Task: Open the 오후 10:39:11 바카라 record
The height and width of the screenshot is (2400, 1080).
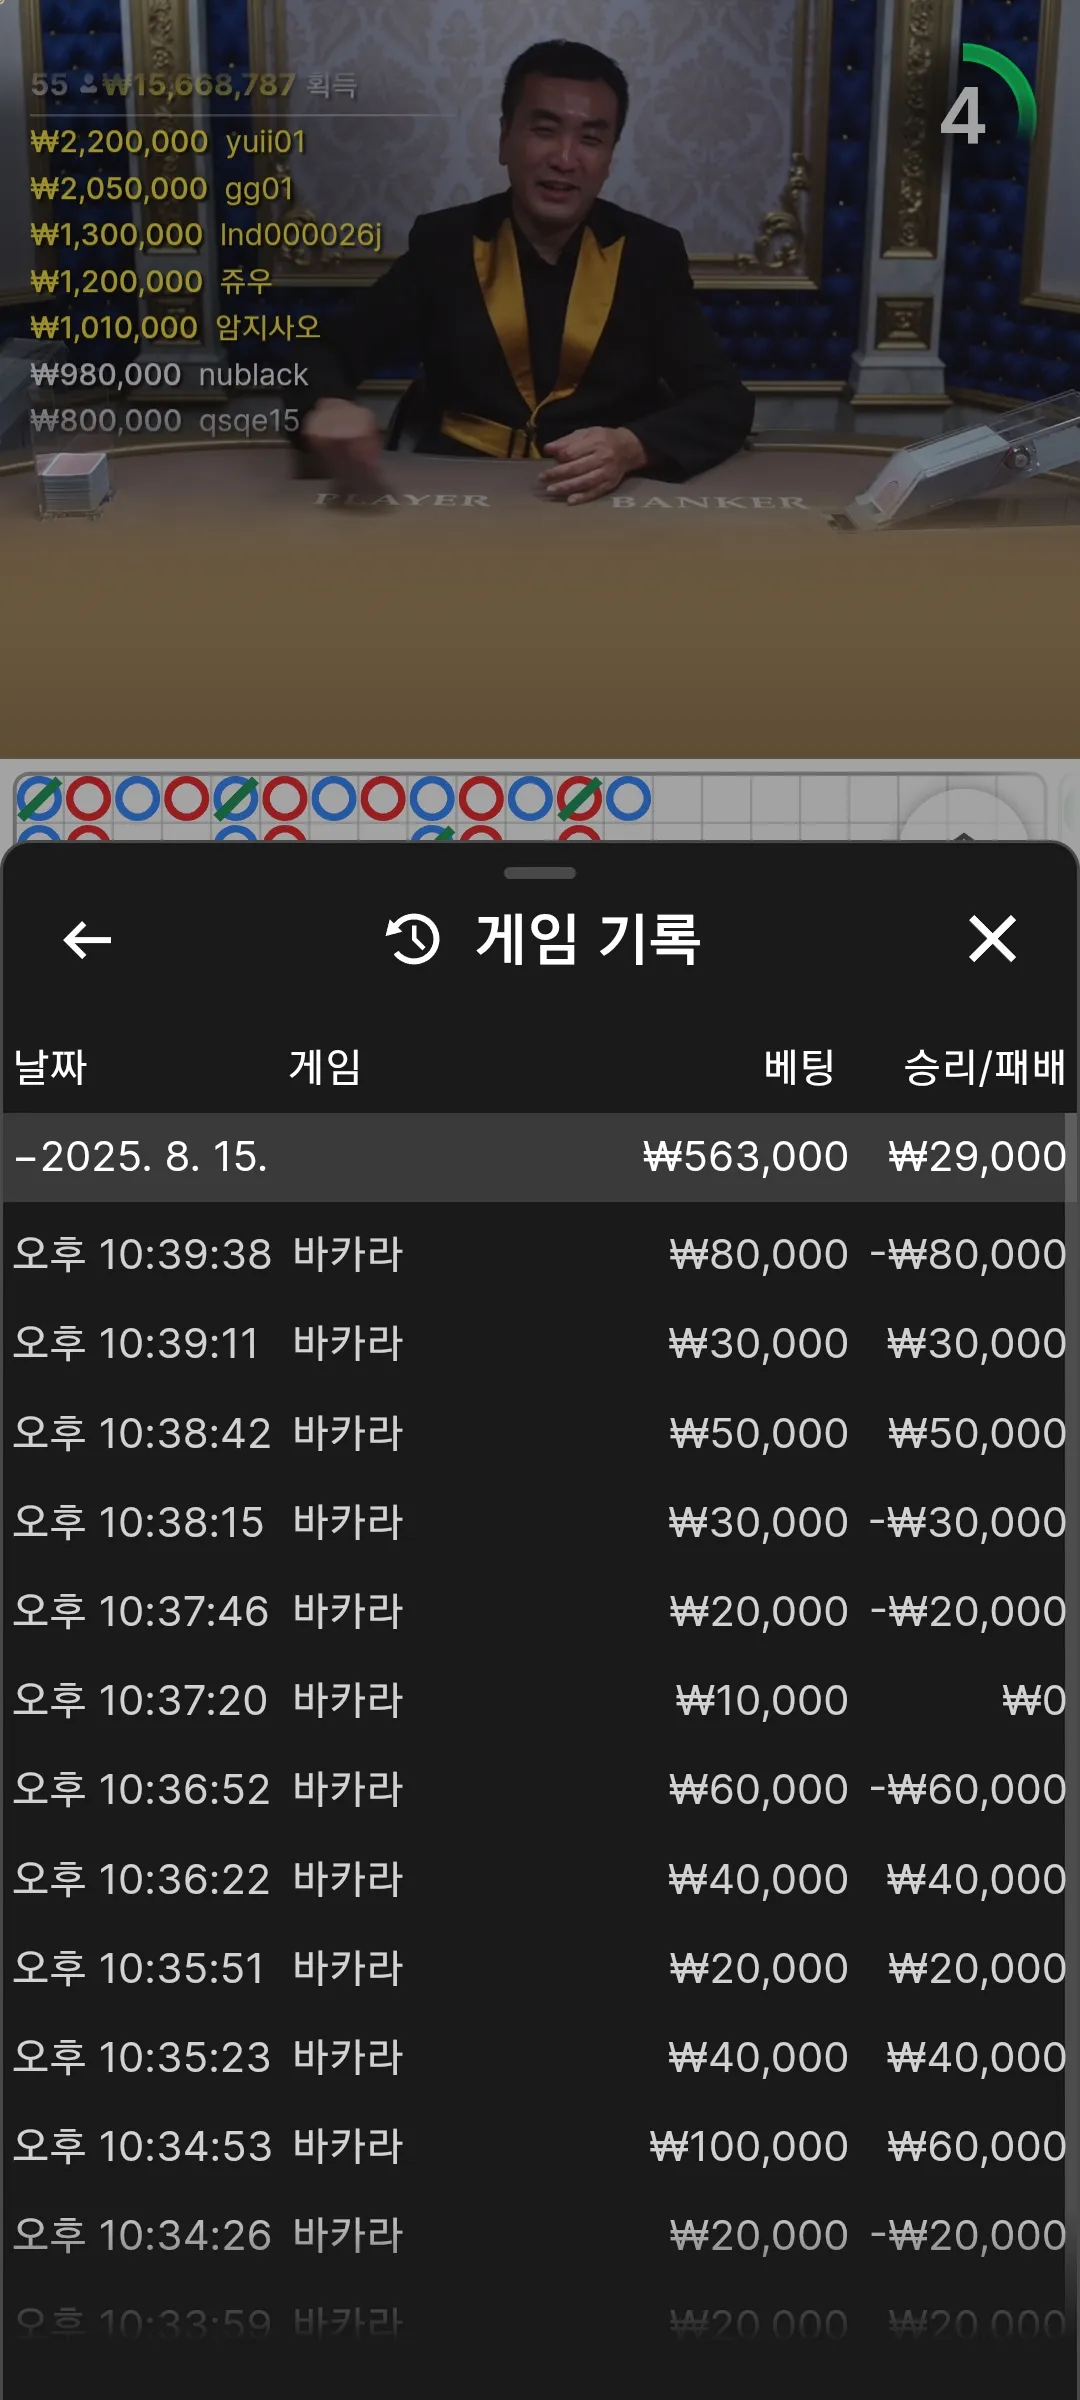Action: pyautogui.click(x=540, y=1343)
